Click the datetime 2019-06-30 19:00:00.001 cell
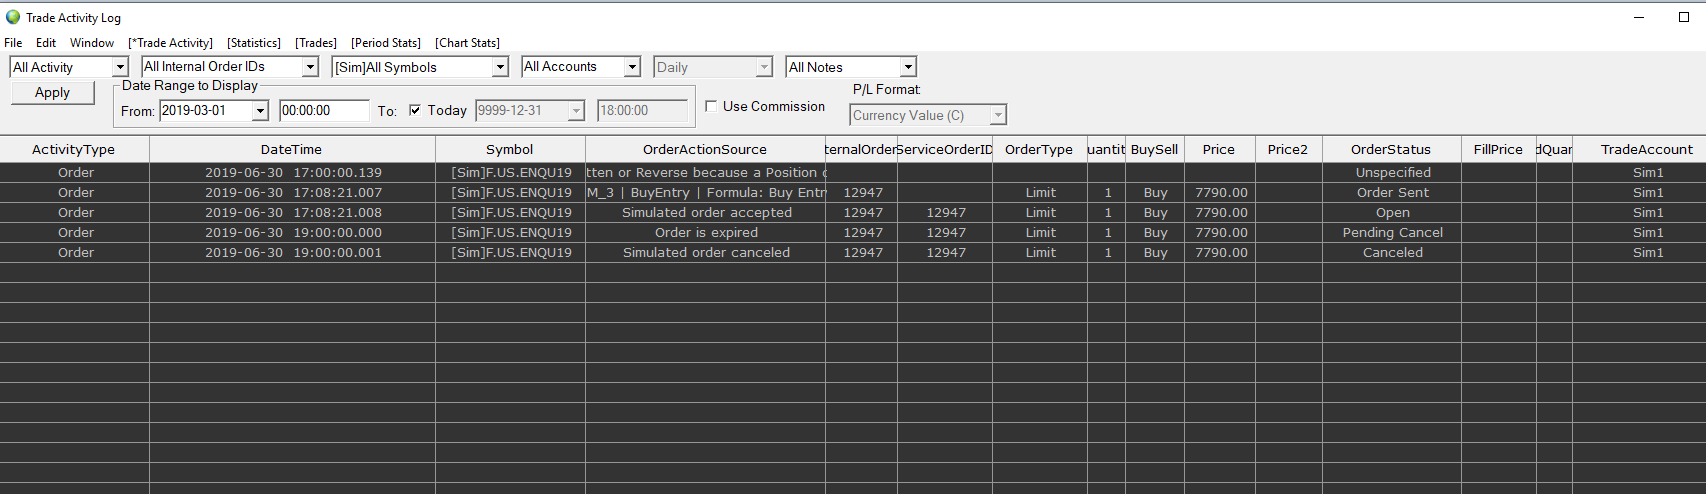Viewport: 1706px width, 494px height. (293, 253)
